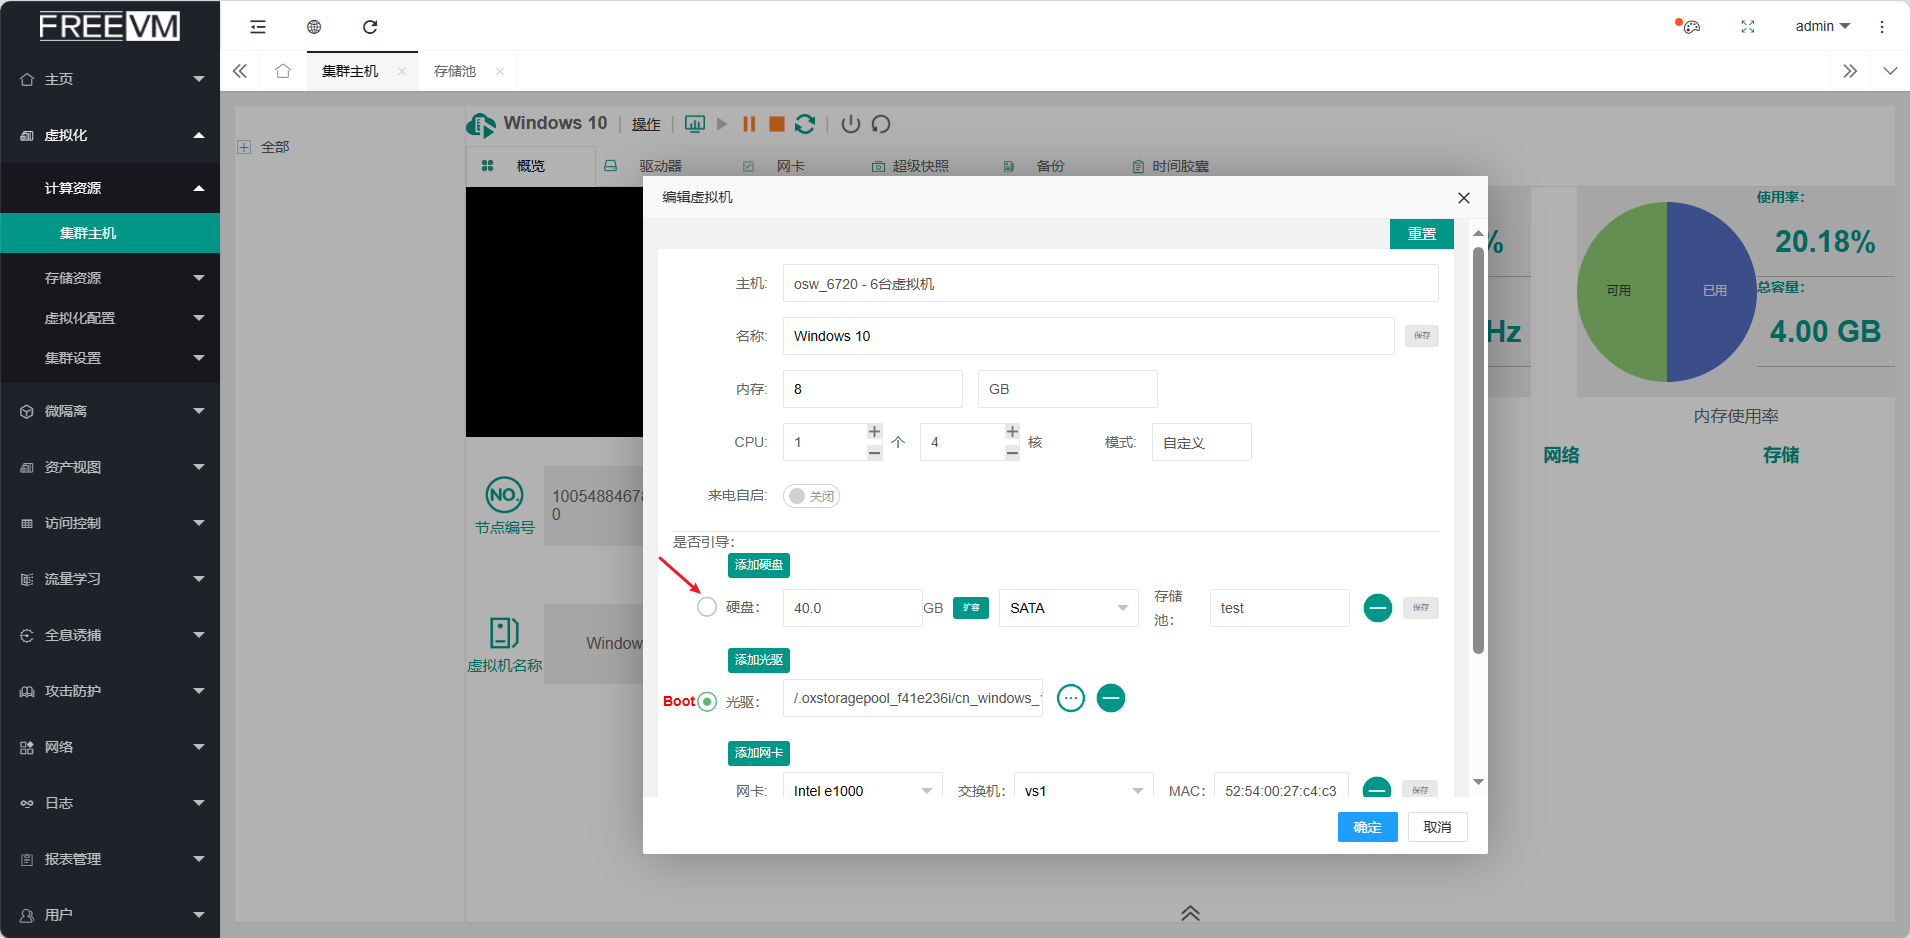
Task: Switch to the 存储池 tab
Action: point(455,71)
